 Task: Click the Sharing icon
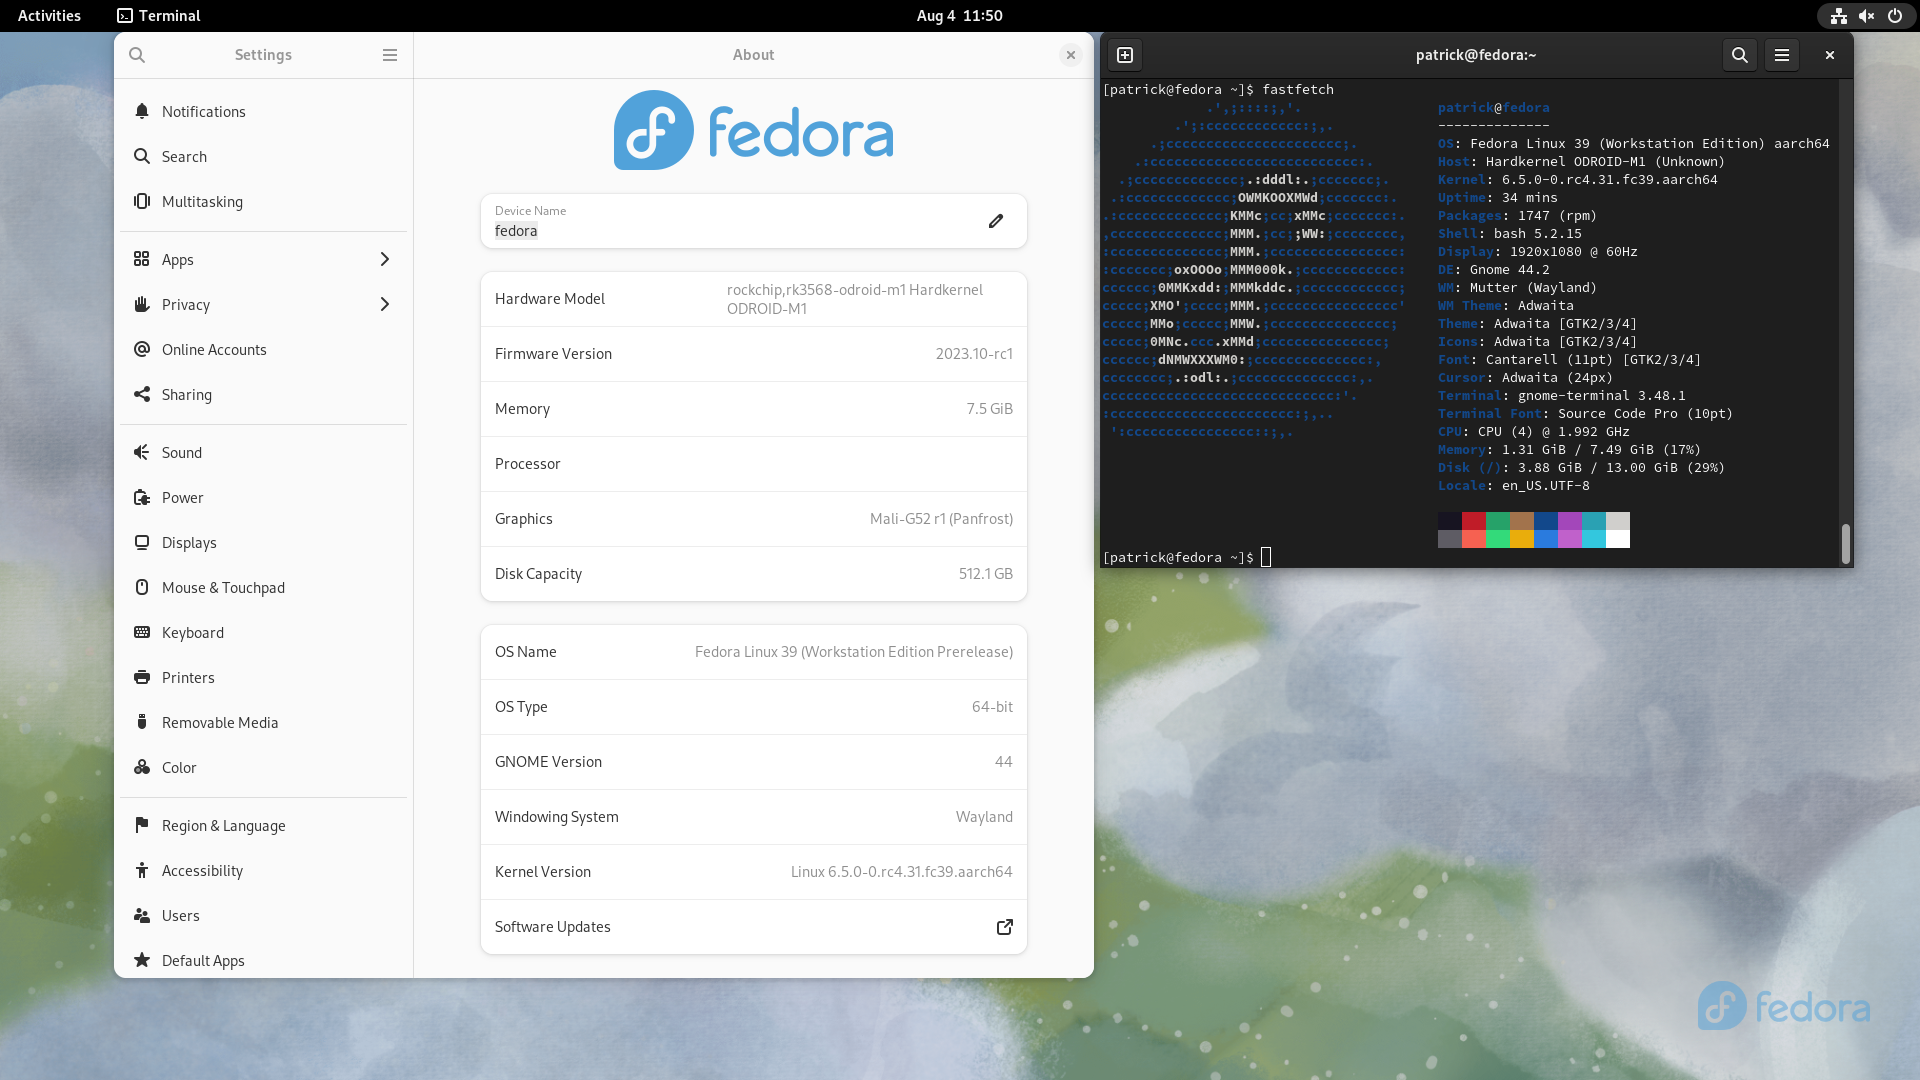(142, 394)
